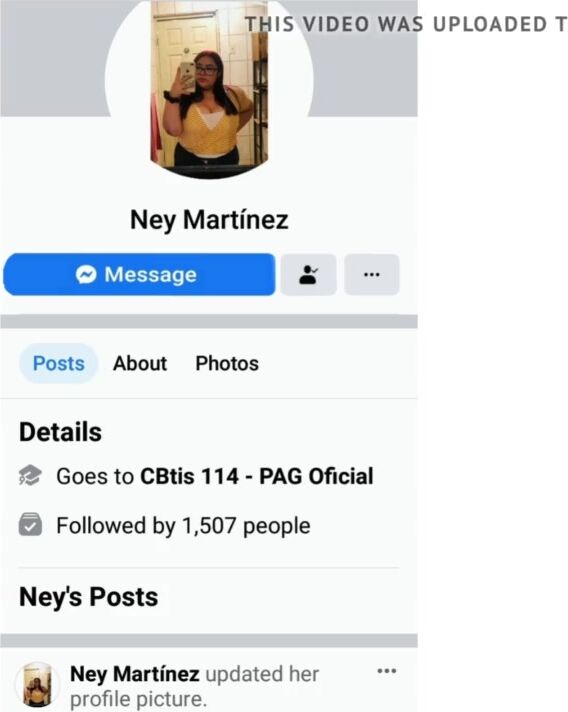Toggle the friends status person icon button
The width and height of the screenshot is (568, 712).
pyautogui.click(x=309, y=274)
